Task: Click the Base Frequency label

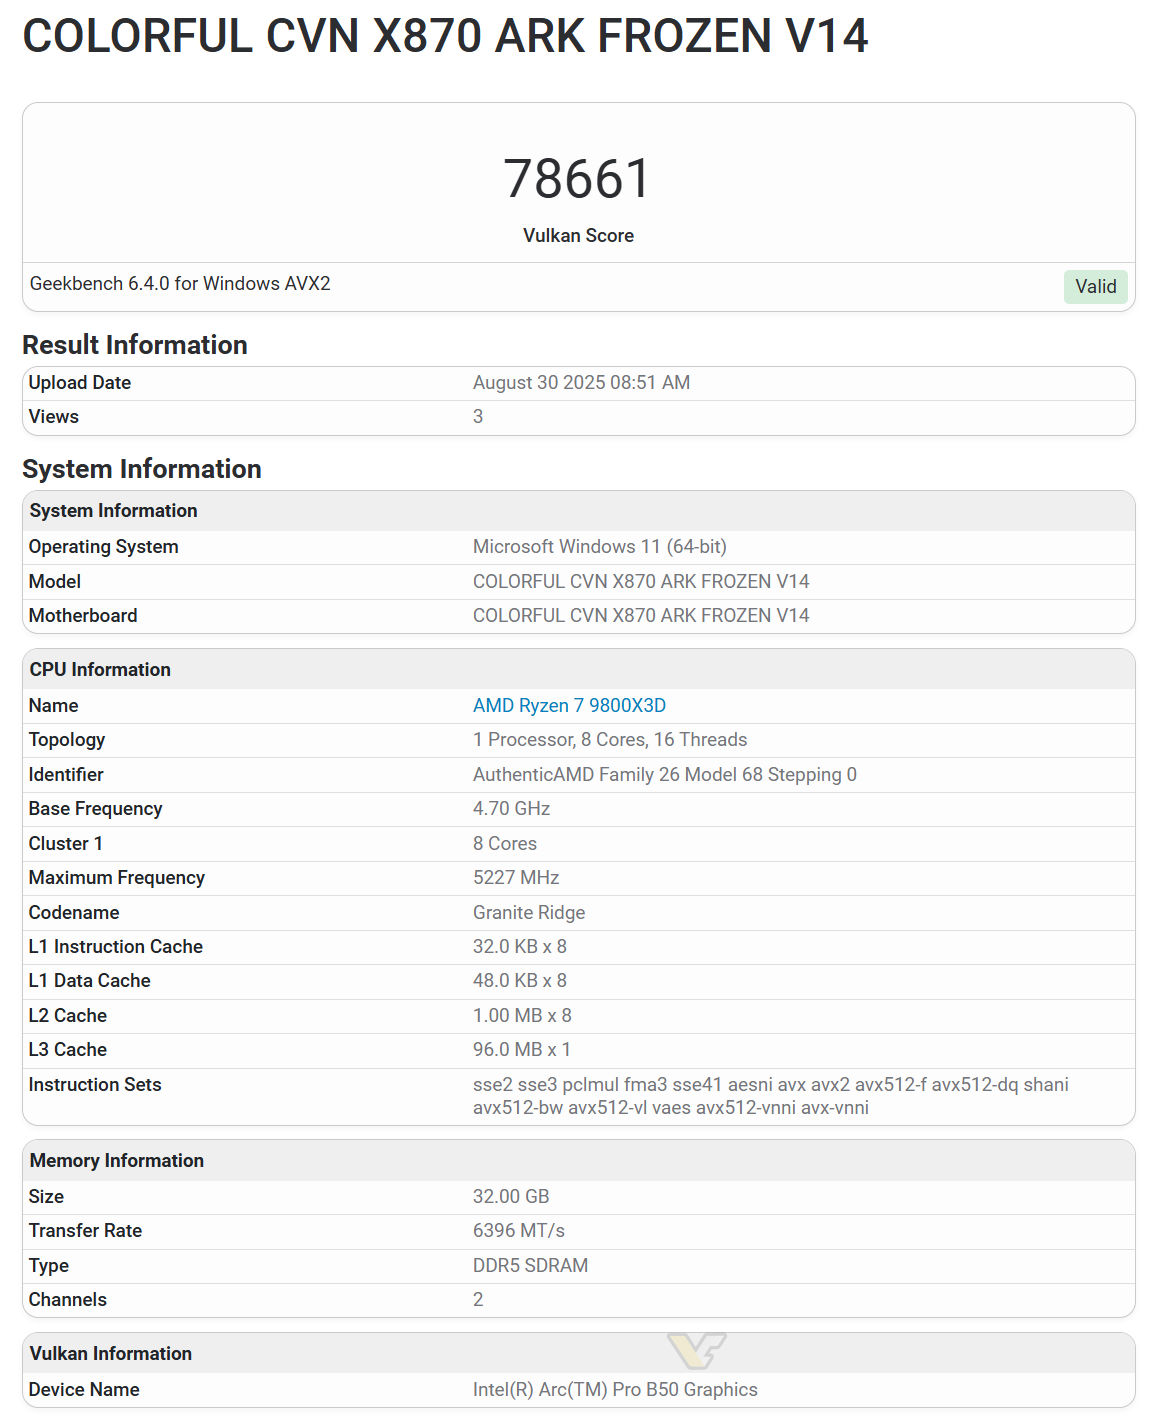Action: pos(96,809)
